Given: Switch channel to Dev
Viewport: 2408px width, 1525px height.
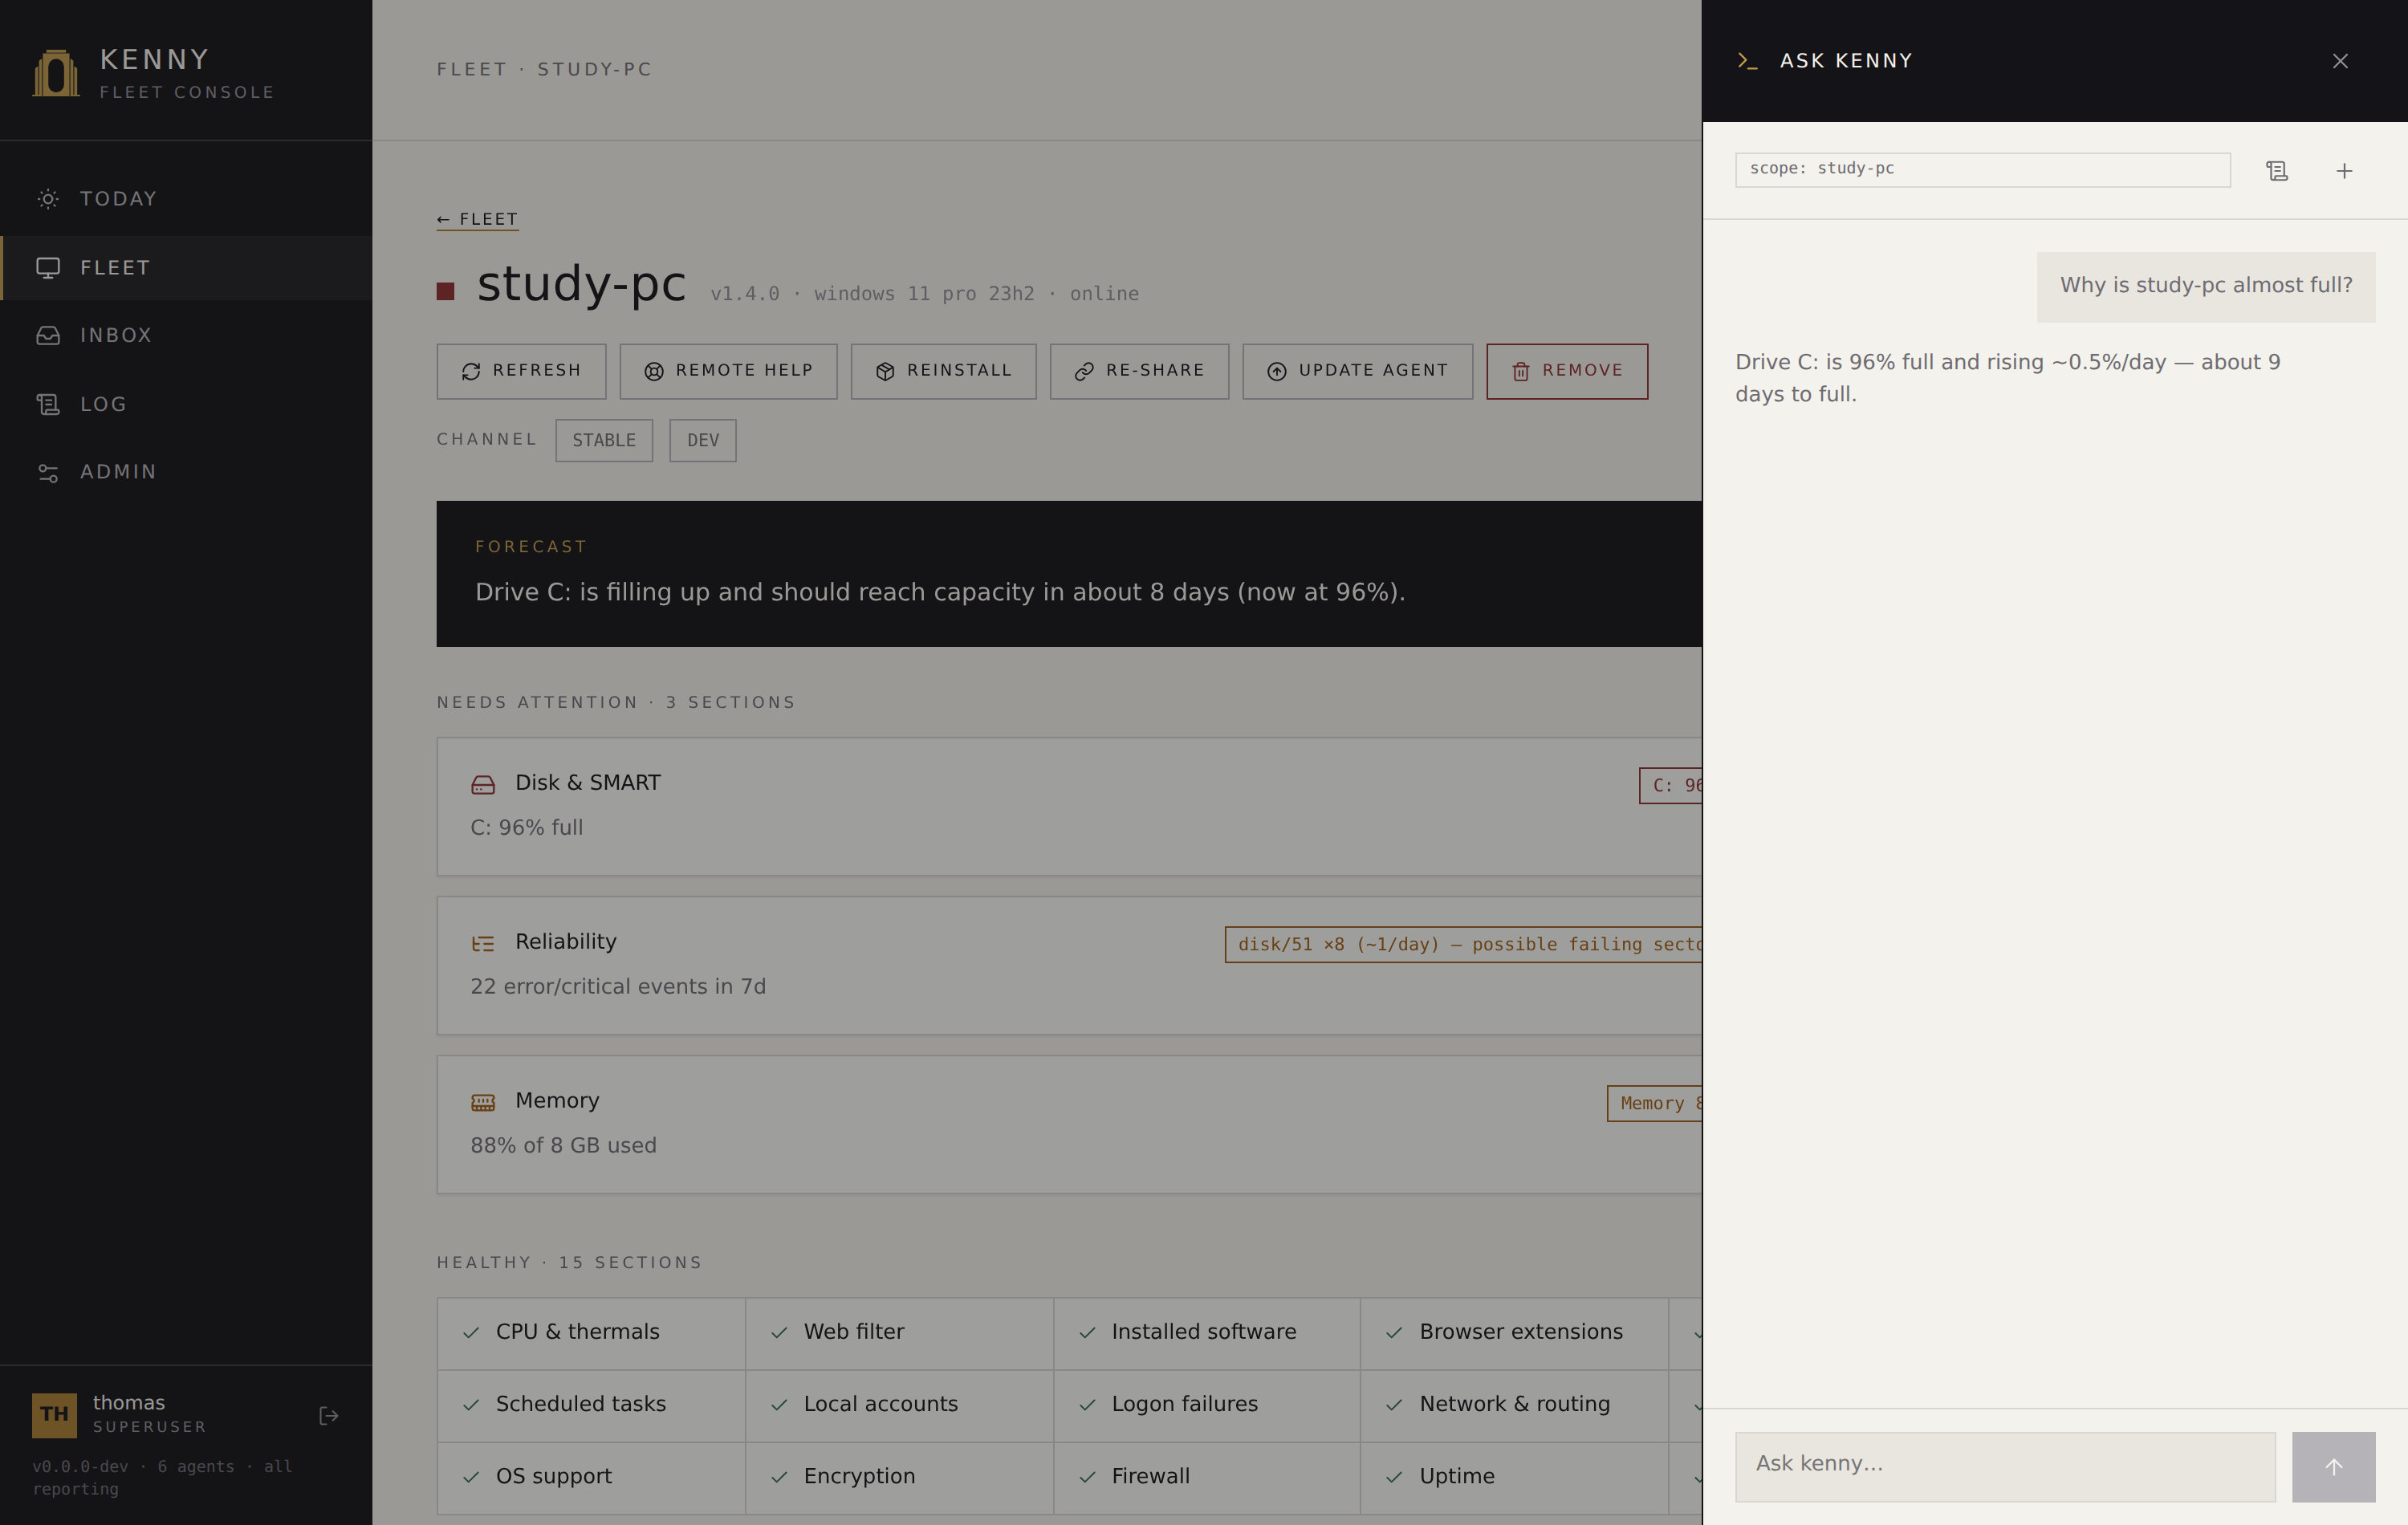Looking at the screenshot, I should [x=702, y=440].
